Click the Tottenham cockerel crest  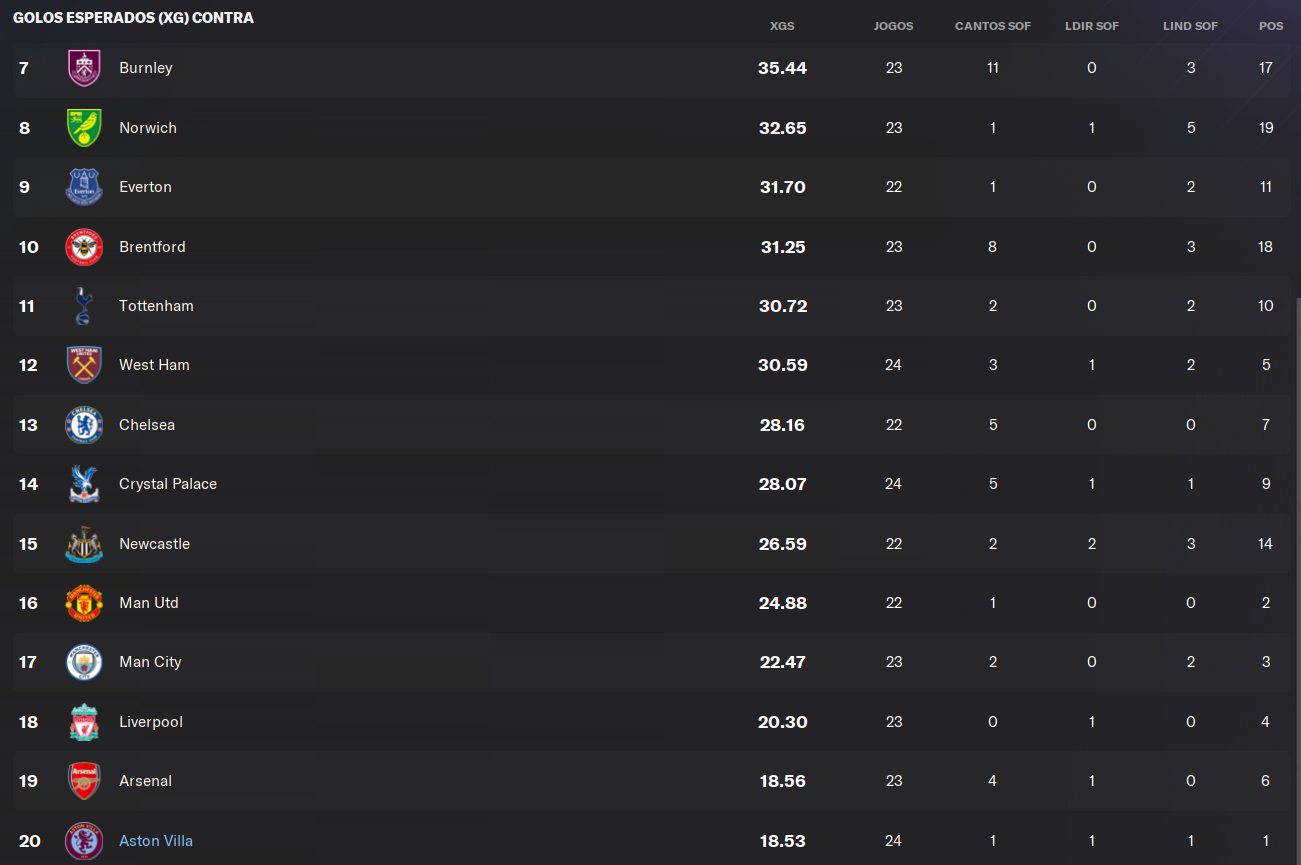pyautogui.click(x=84, y=306)
